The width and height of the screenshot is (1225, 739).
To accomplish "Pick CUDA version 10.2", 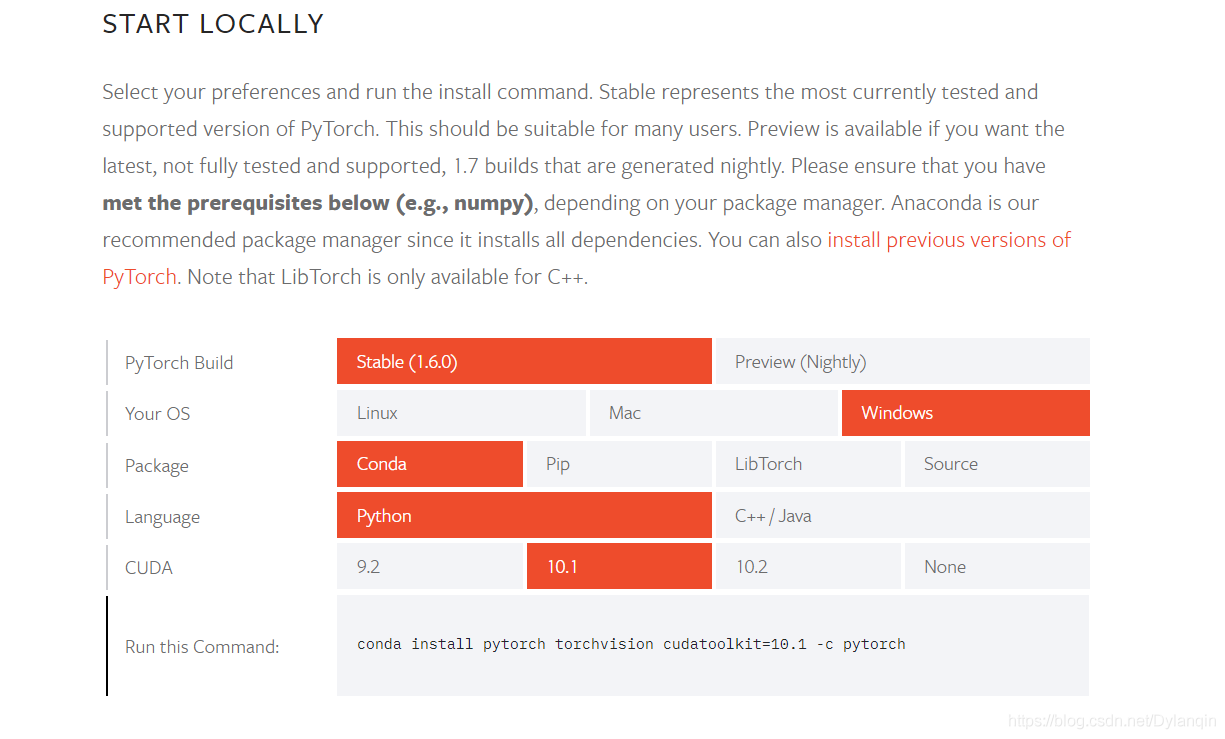I will [x=807, y=567].
